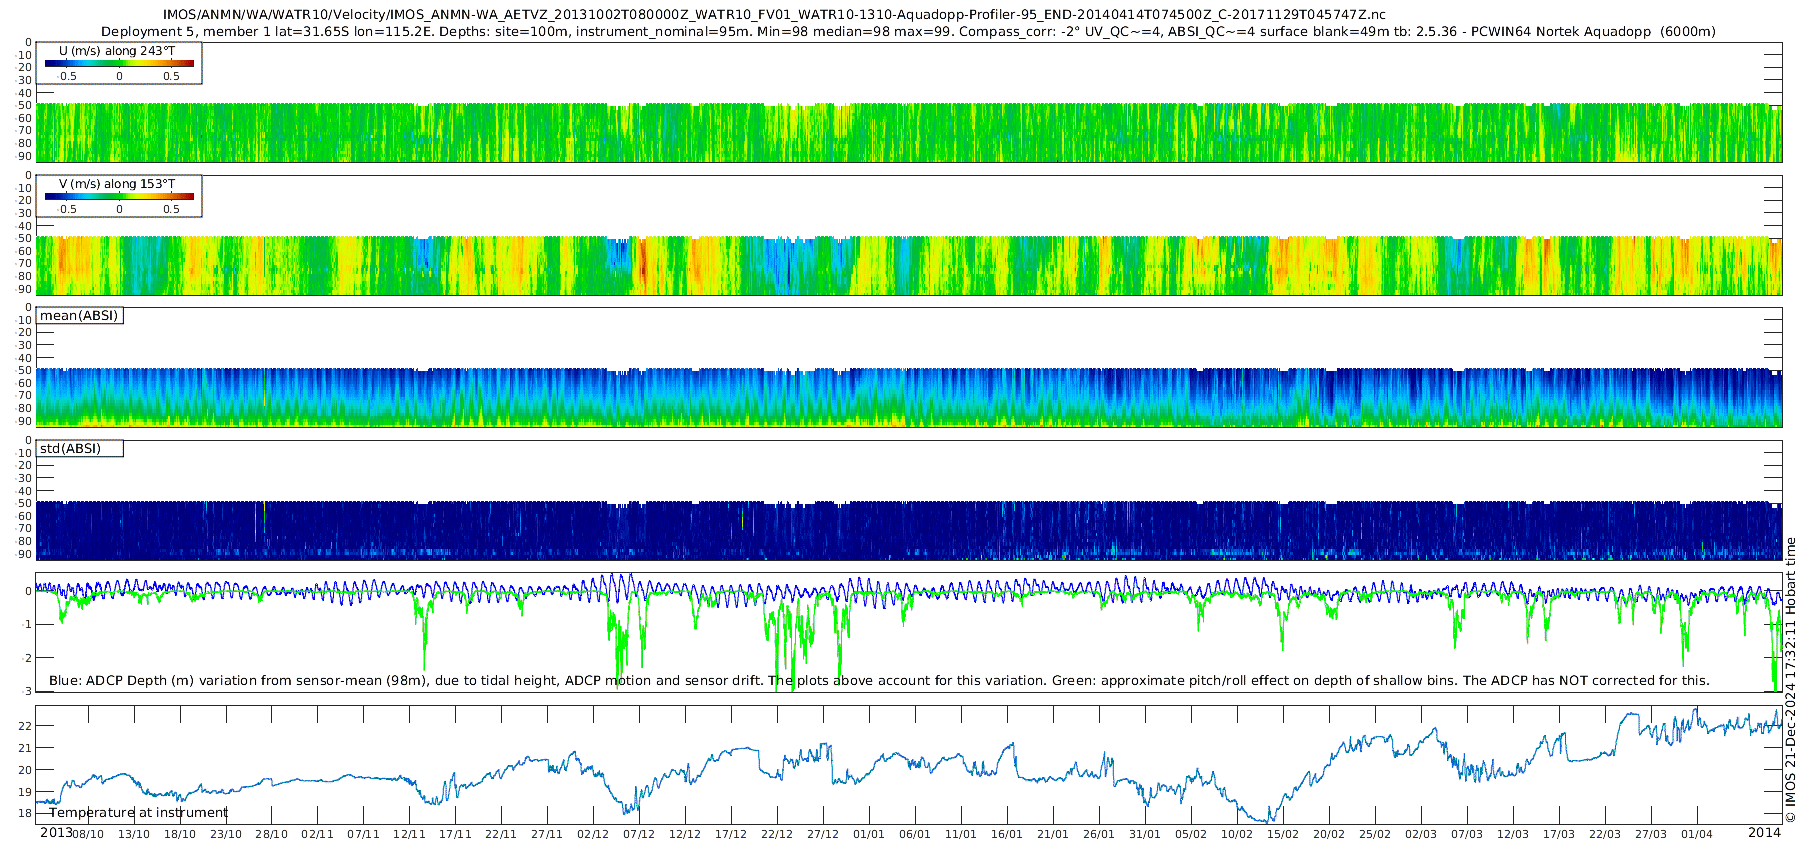Click the U (m/s) along 243°T colorbar
Screen dimensions: 1800x850
(119, 64)
